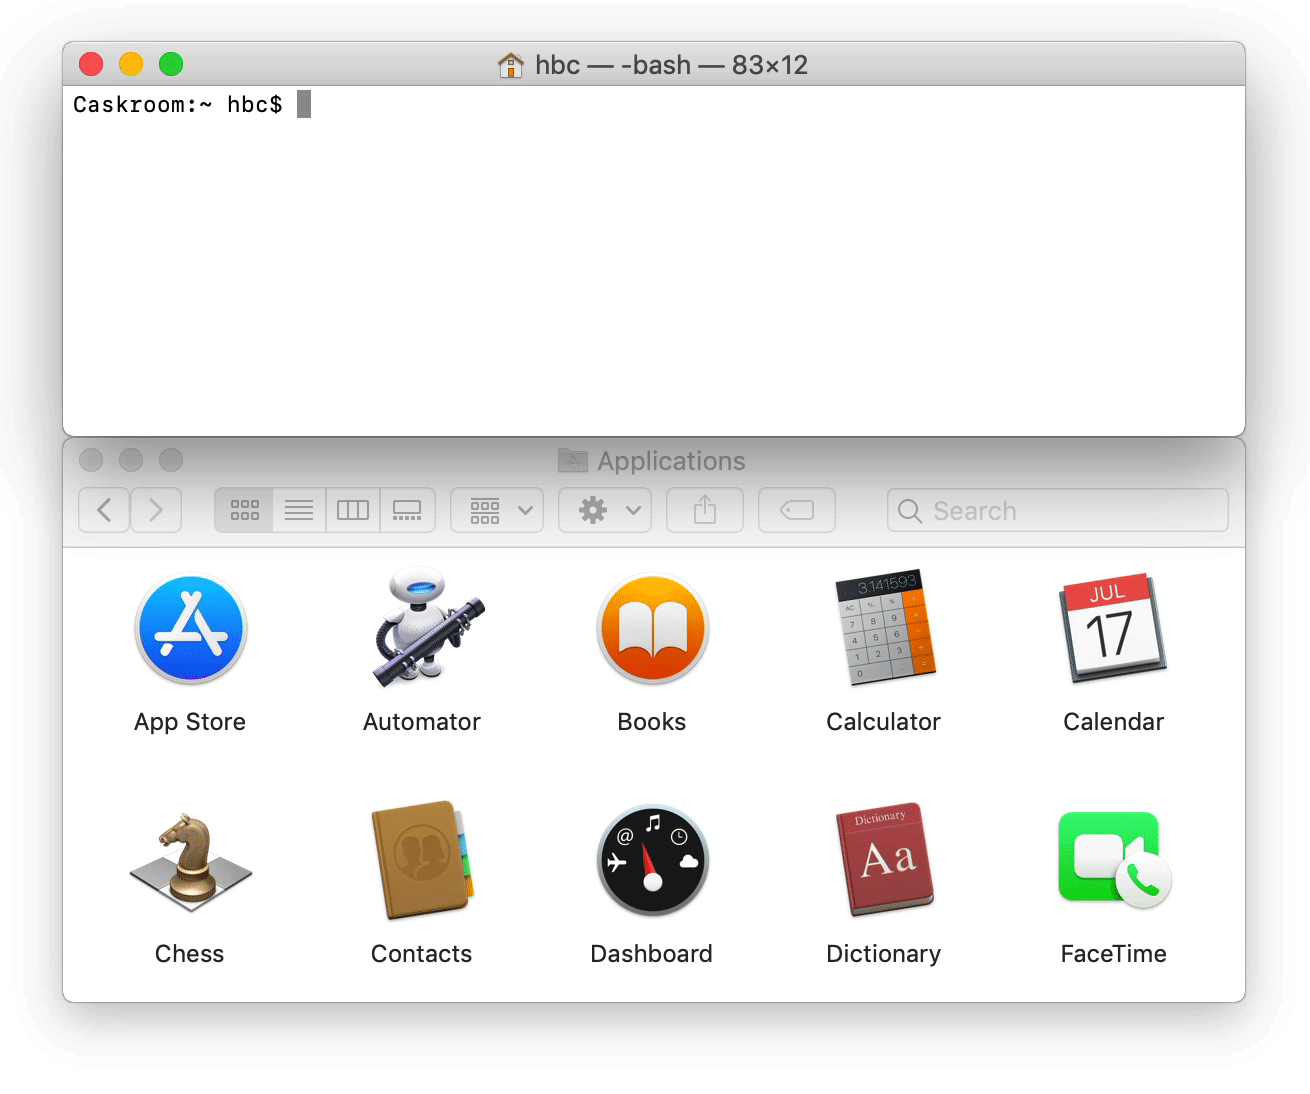Click the "Applications" Finder window title

pyautogui.click(x=672, y=461)
